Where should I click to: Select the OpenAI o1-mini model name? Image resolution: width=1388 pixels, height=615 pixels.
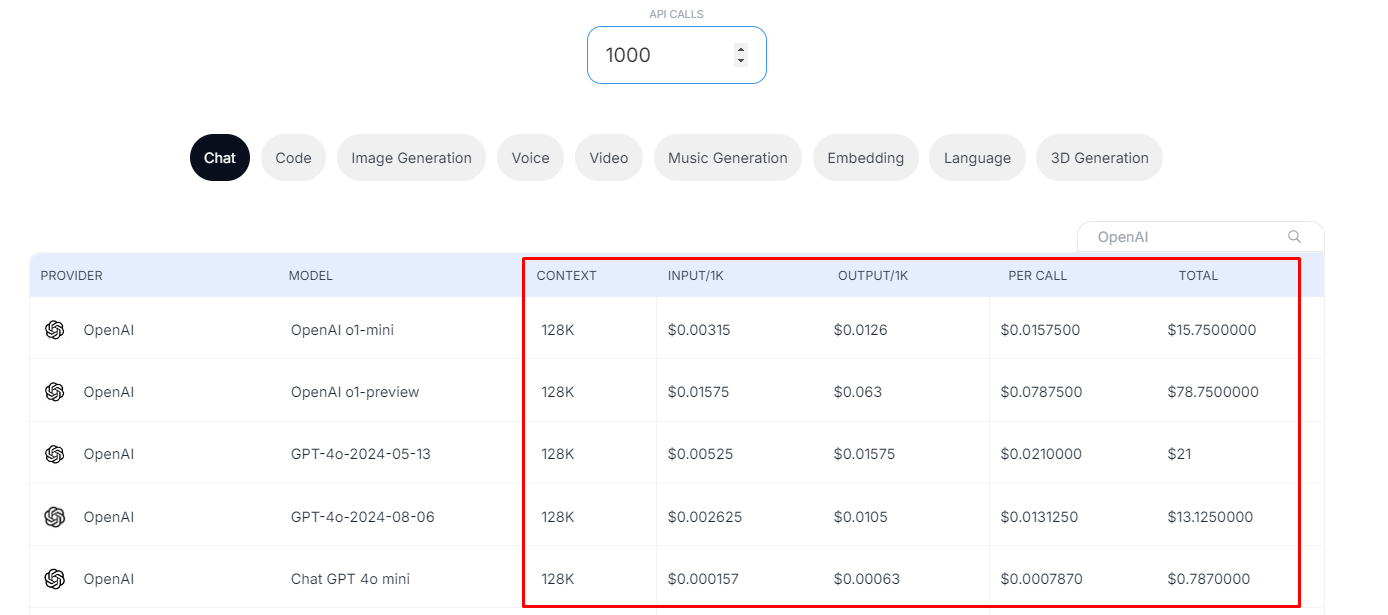point(342,330)
